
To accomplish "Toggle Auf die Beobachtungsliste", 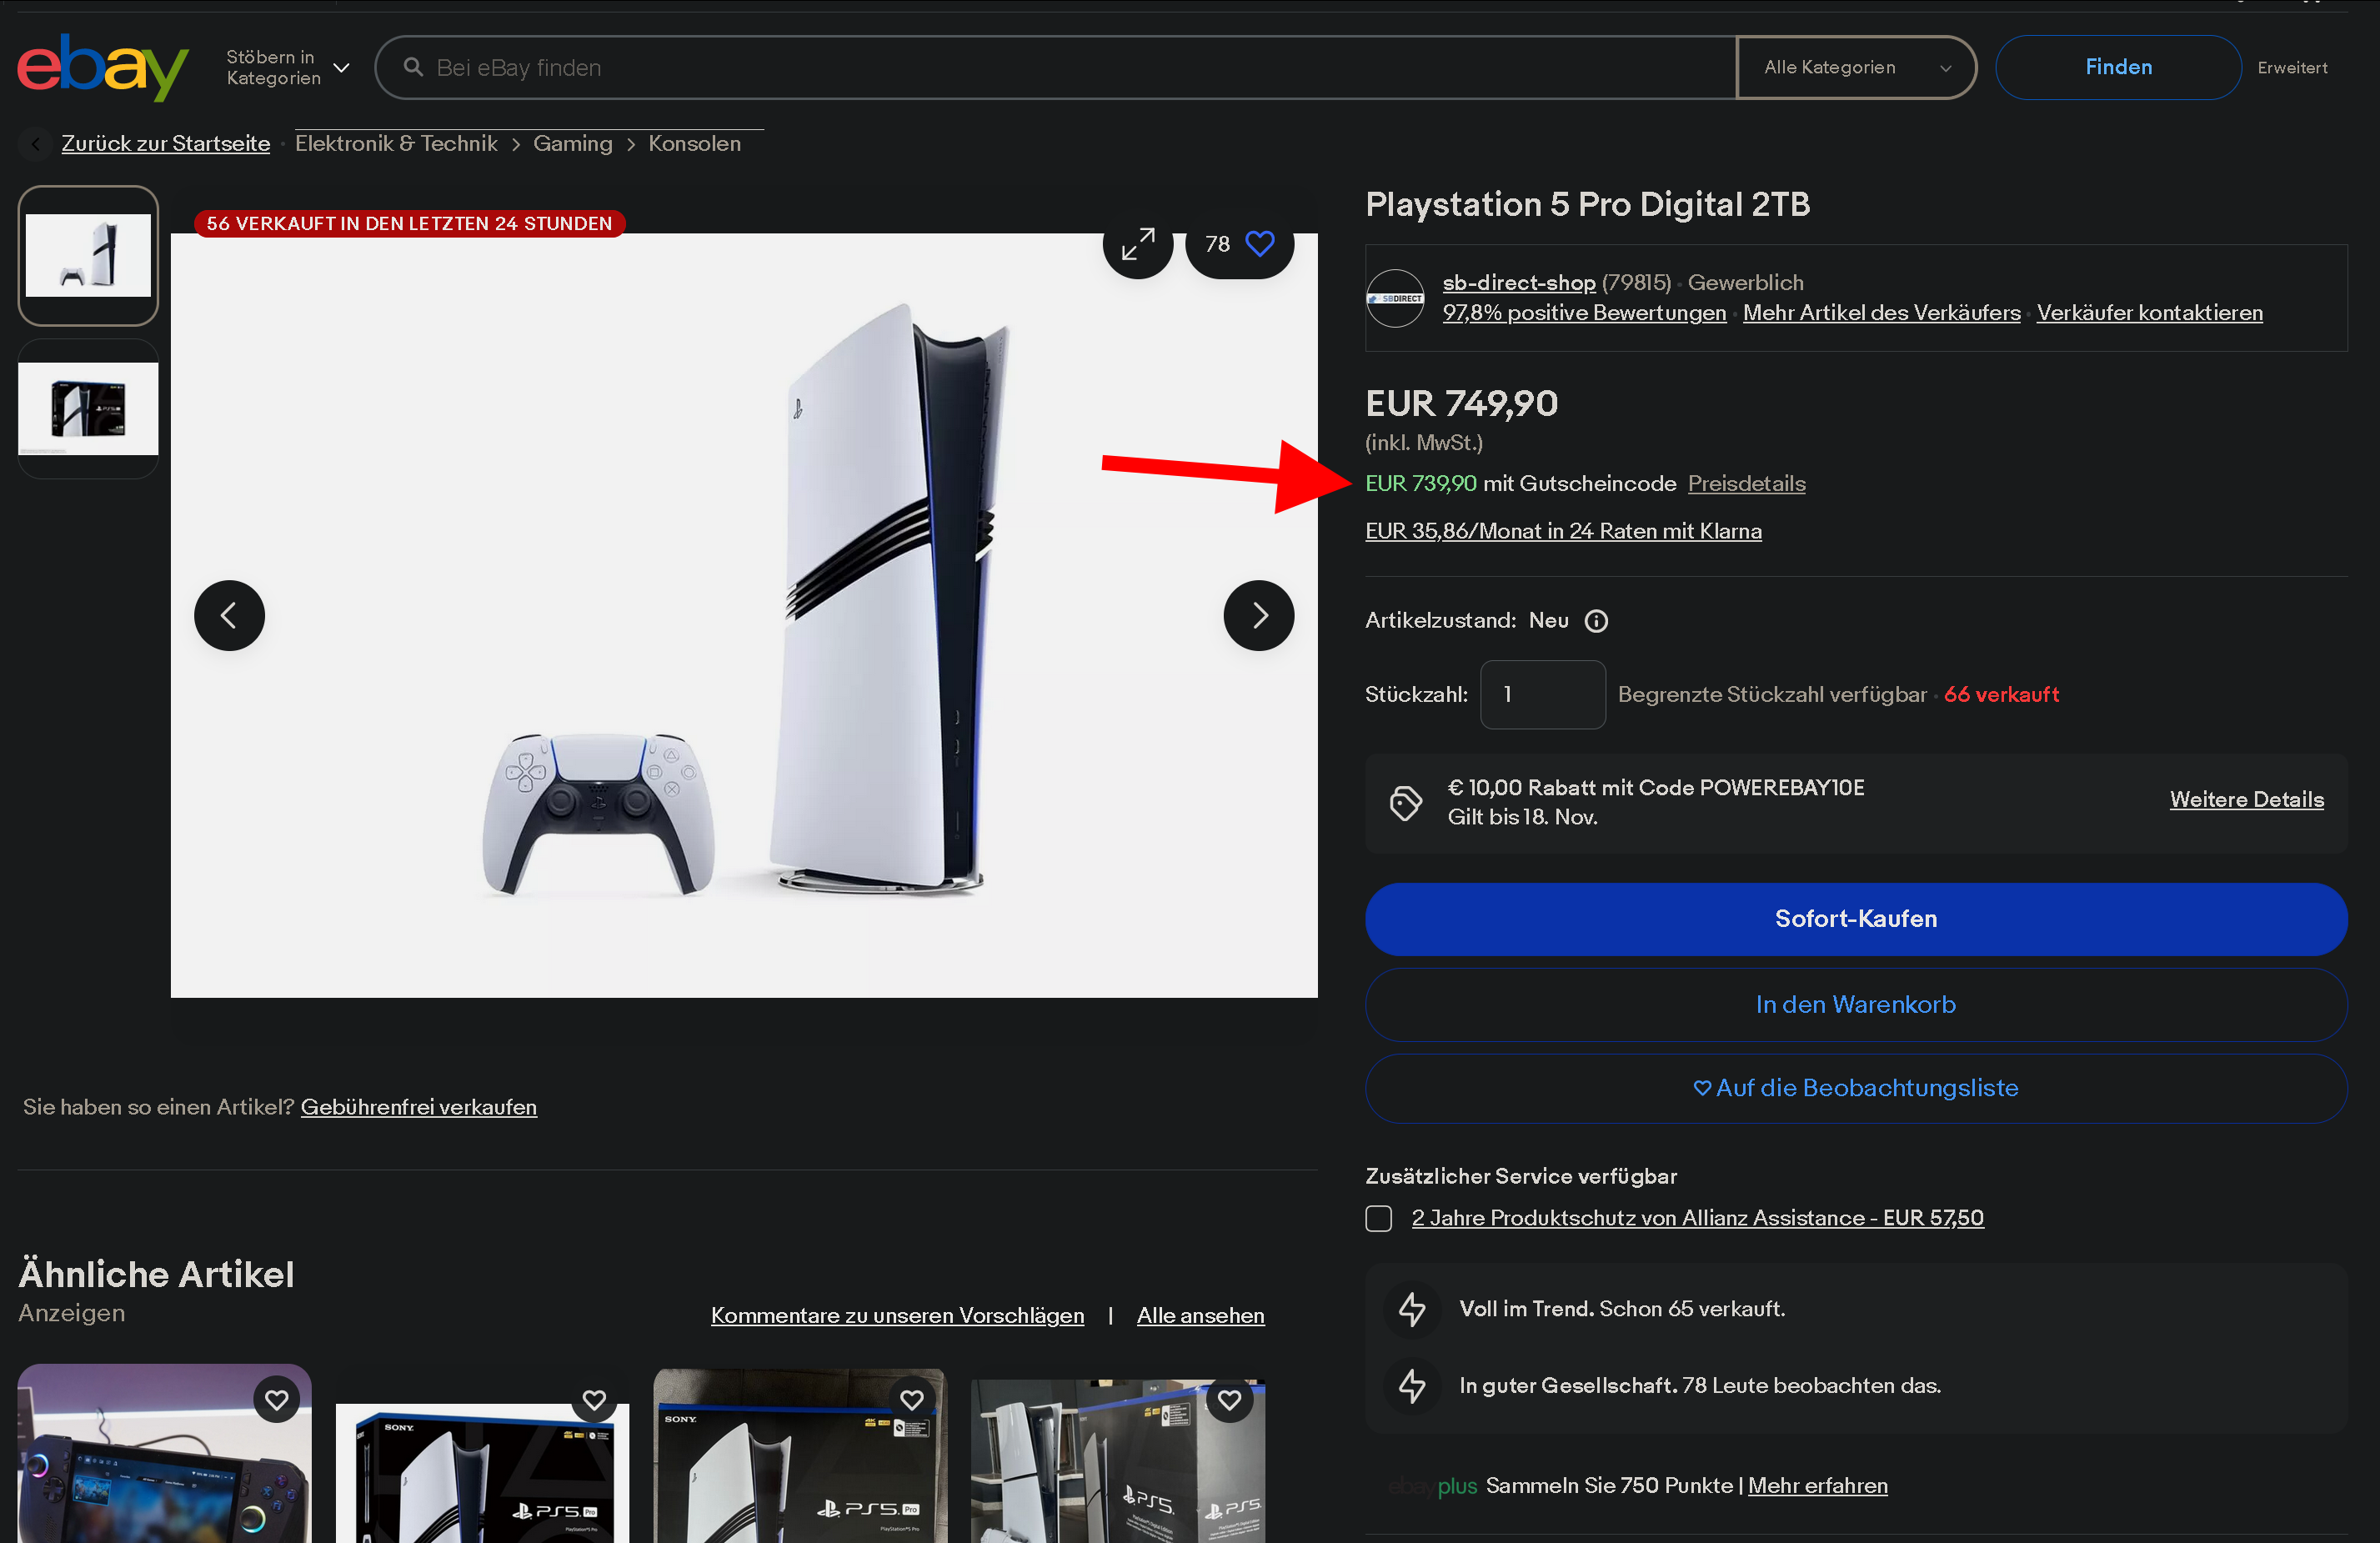I will 1855,1088.
